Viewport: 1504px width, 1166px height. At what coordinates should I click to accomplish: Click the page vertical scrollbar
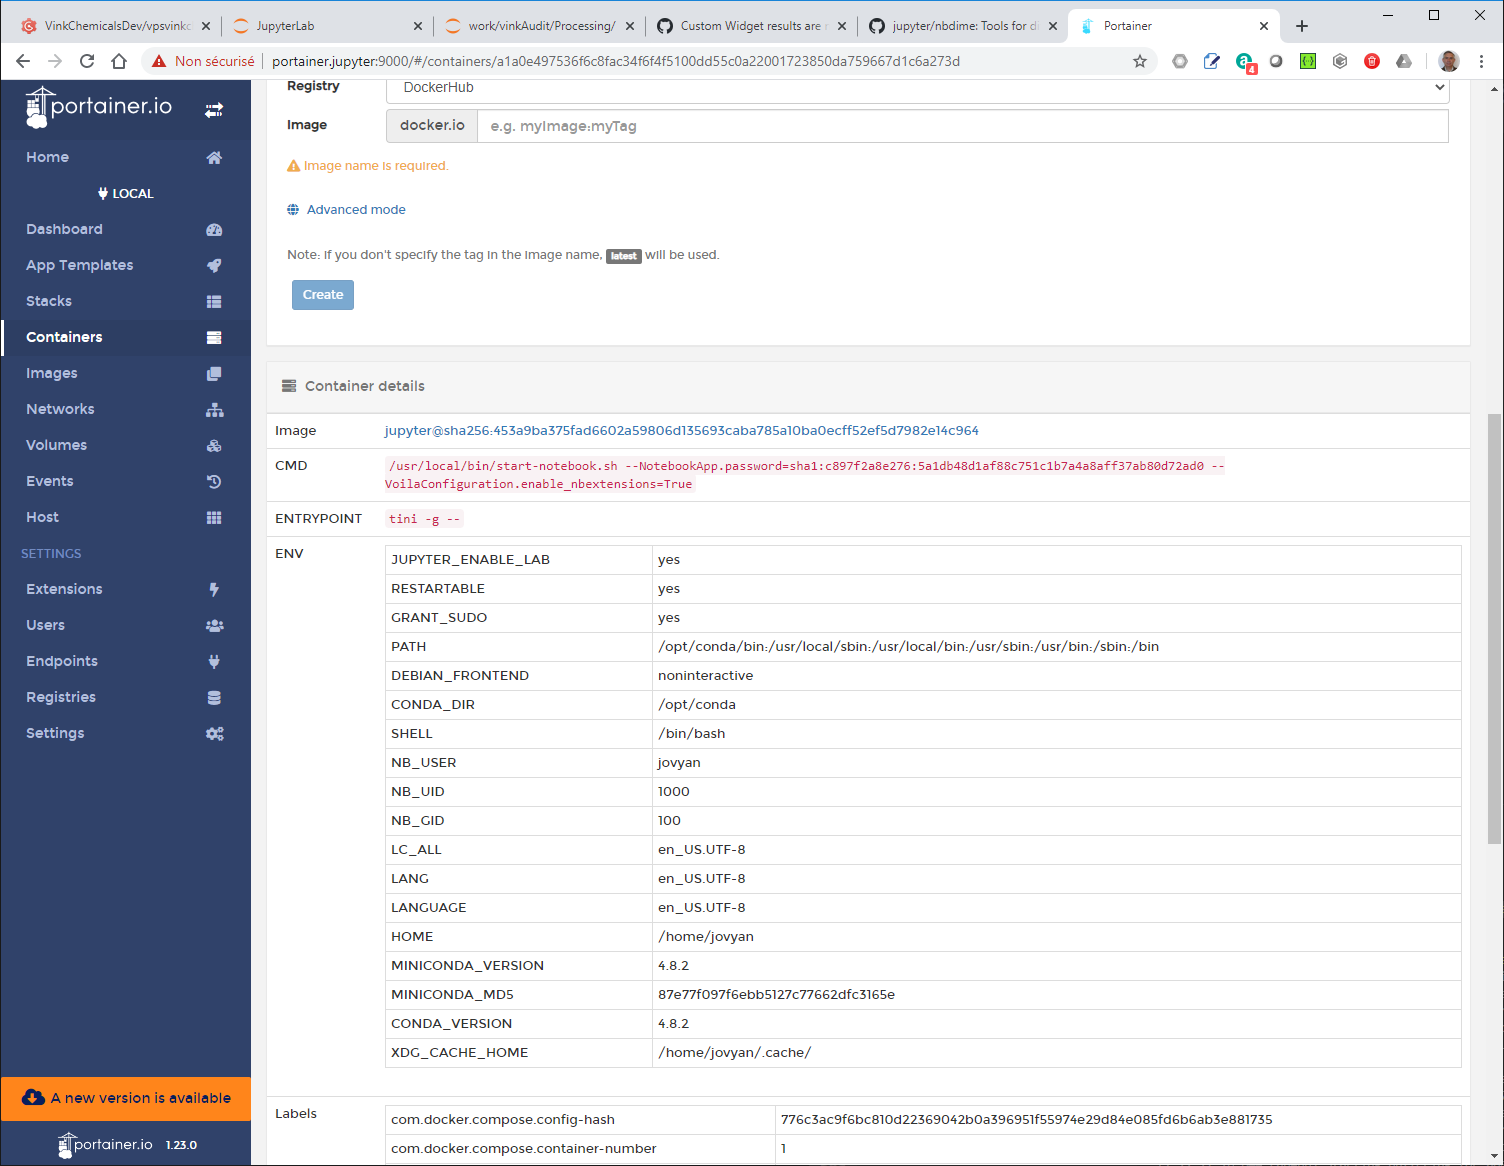point(1495,629)
